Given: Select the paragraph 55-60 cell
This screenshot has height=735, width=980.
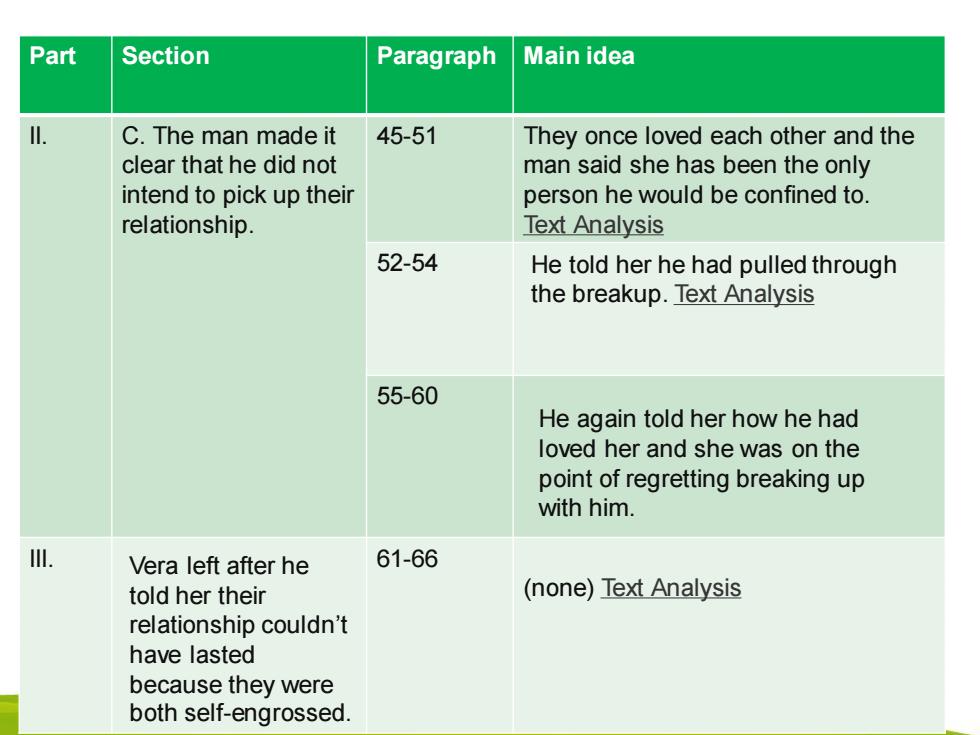Looking at the screenshot, I should click(x=439, y=456).
